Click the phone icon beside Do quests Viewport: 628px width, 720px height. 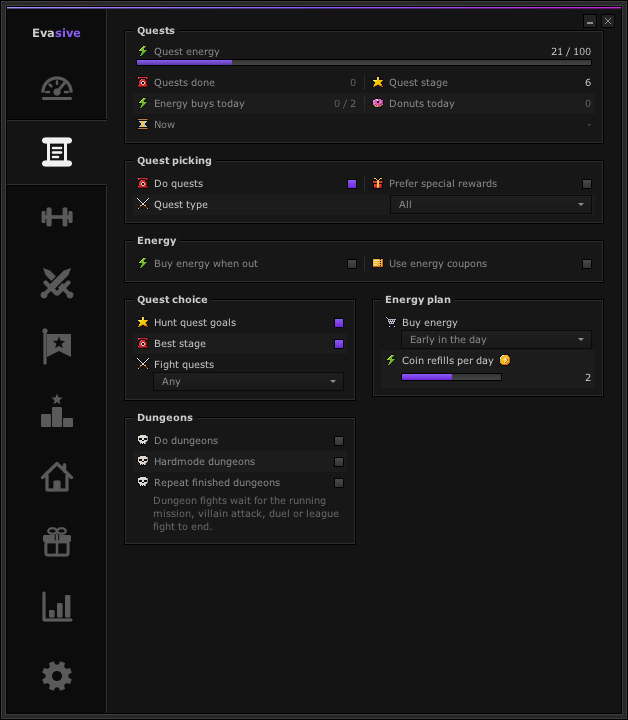[x=143, y=183]
